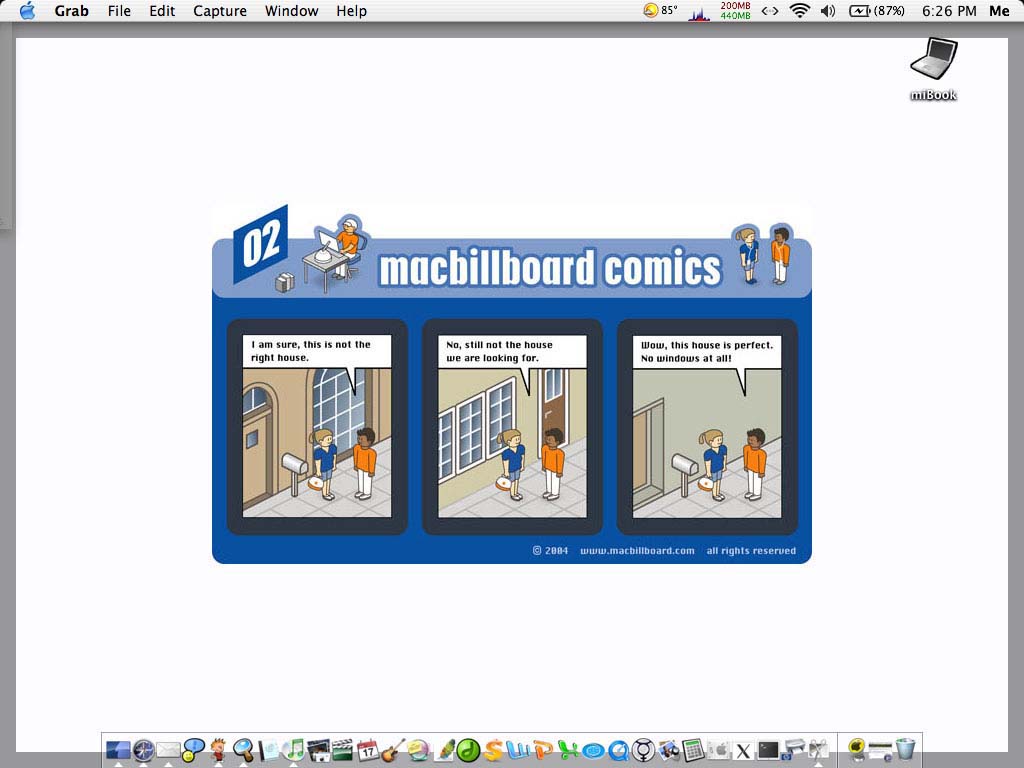The image size is (1024, 768).
Task: Open the feather pen Dock icon
Action: pyautogui.click(x=445, y=750)
